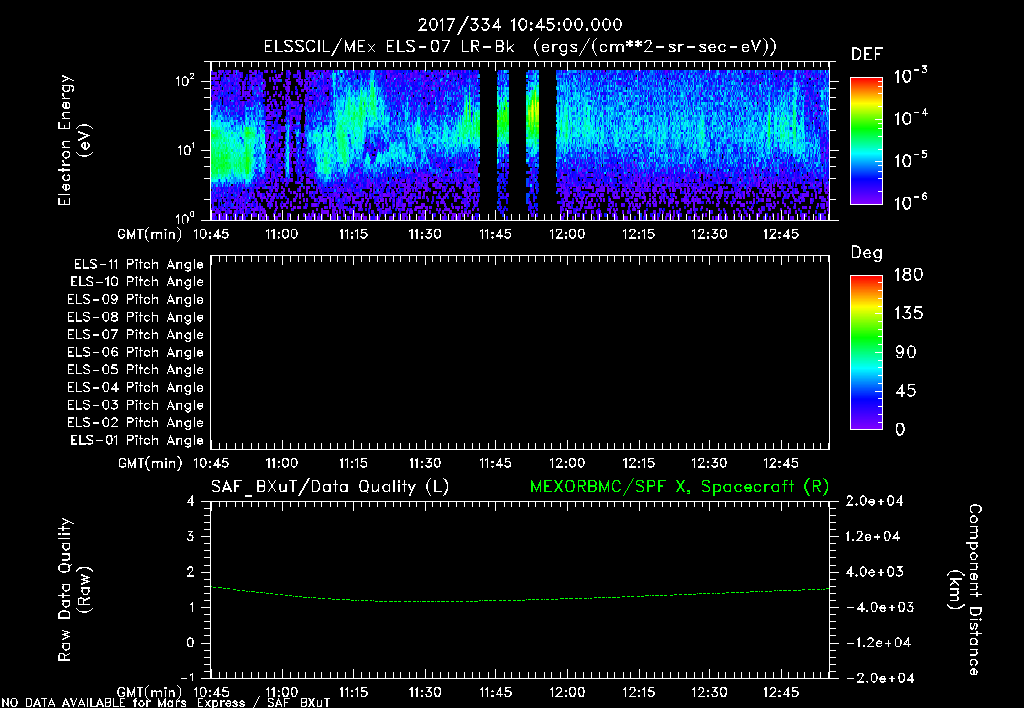Select the ELS-05 Pitch Angle row label

[136, 370]
